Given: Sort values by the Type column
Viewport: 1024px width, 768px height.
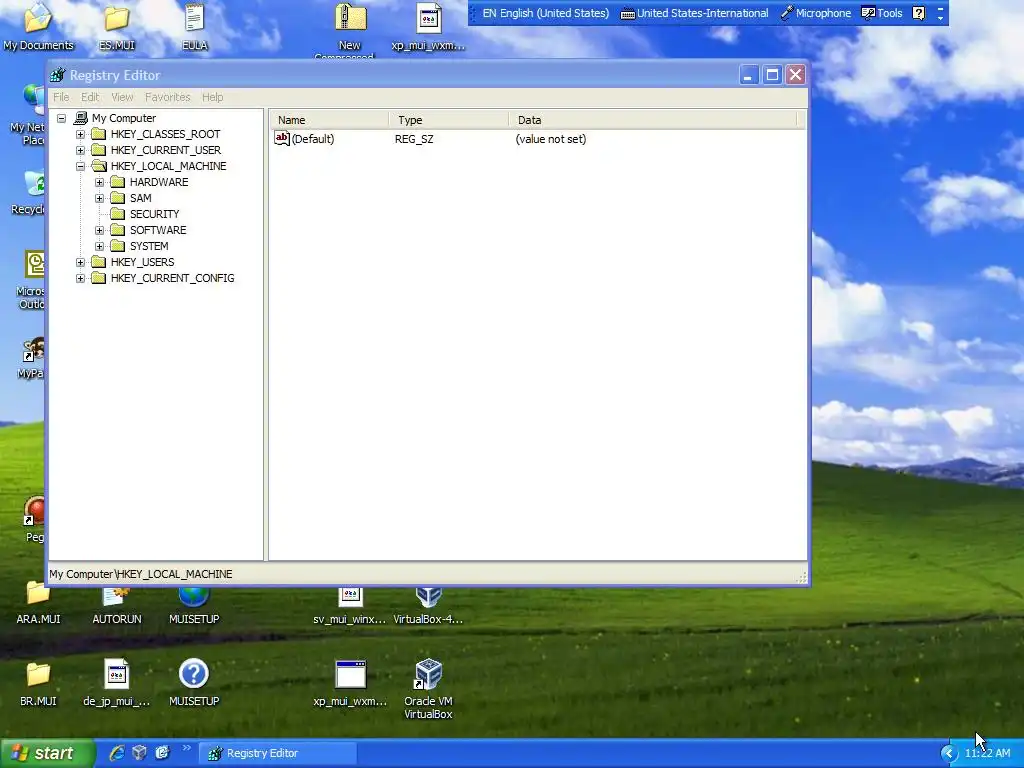Looking at the screenshot, I should click(x=449, y=120).
